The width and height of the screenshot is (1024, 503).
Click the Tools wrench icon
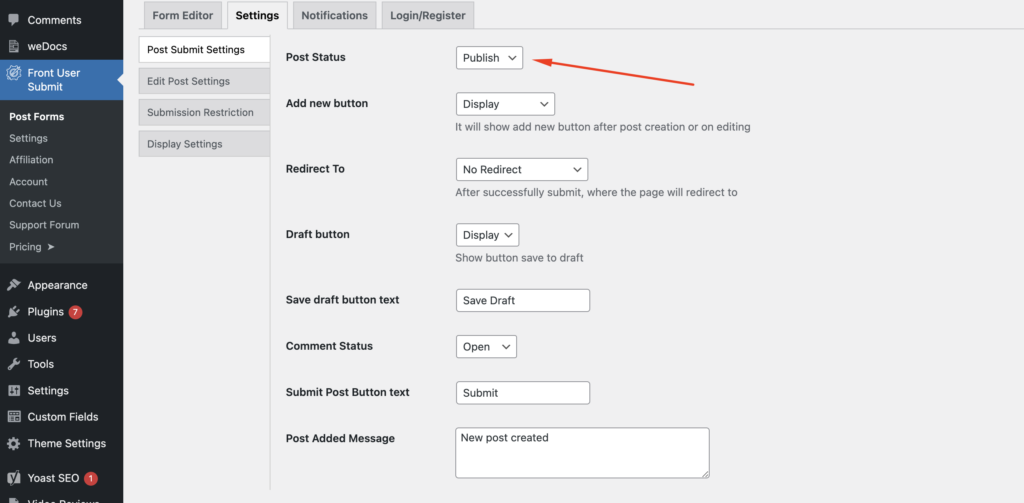pyautogui.click(x=13, y=364)
